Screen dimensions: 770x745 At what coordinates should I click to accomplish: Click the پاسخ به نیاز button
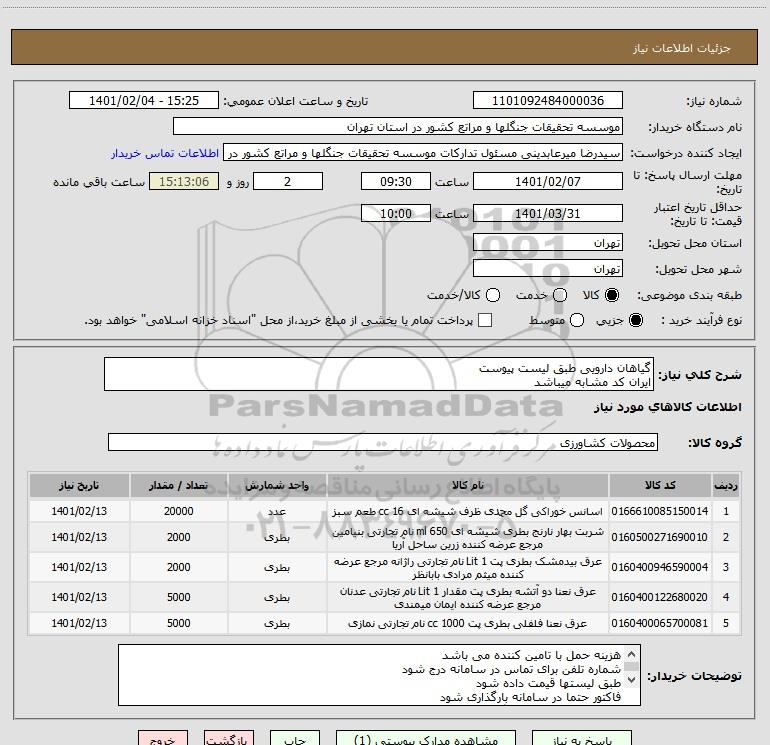tap(582, 738)
